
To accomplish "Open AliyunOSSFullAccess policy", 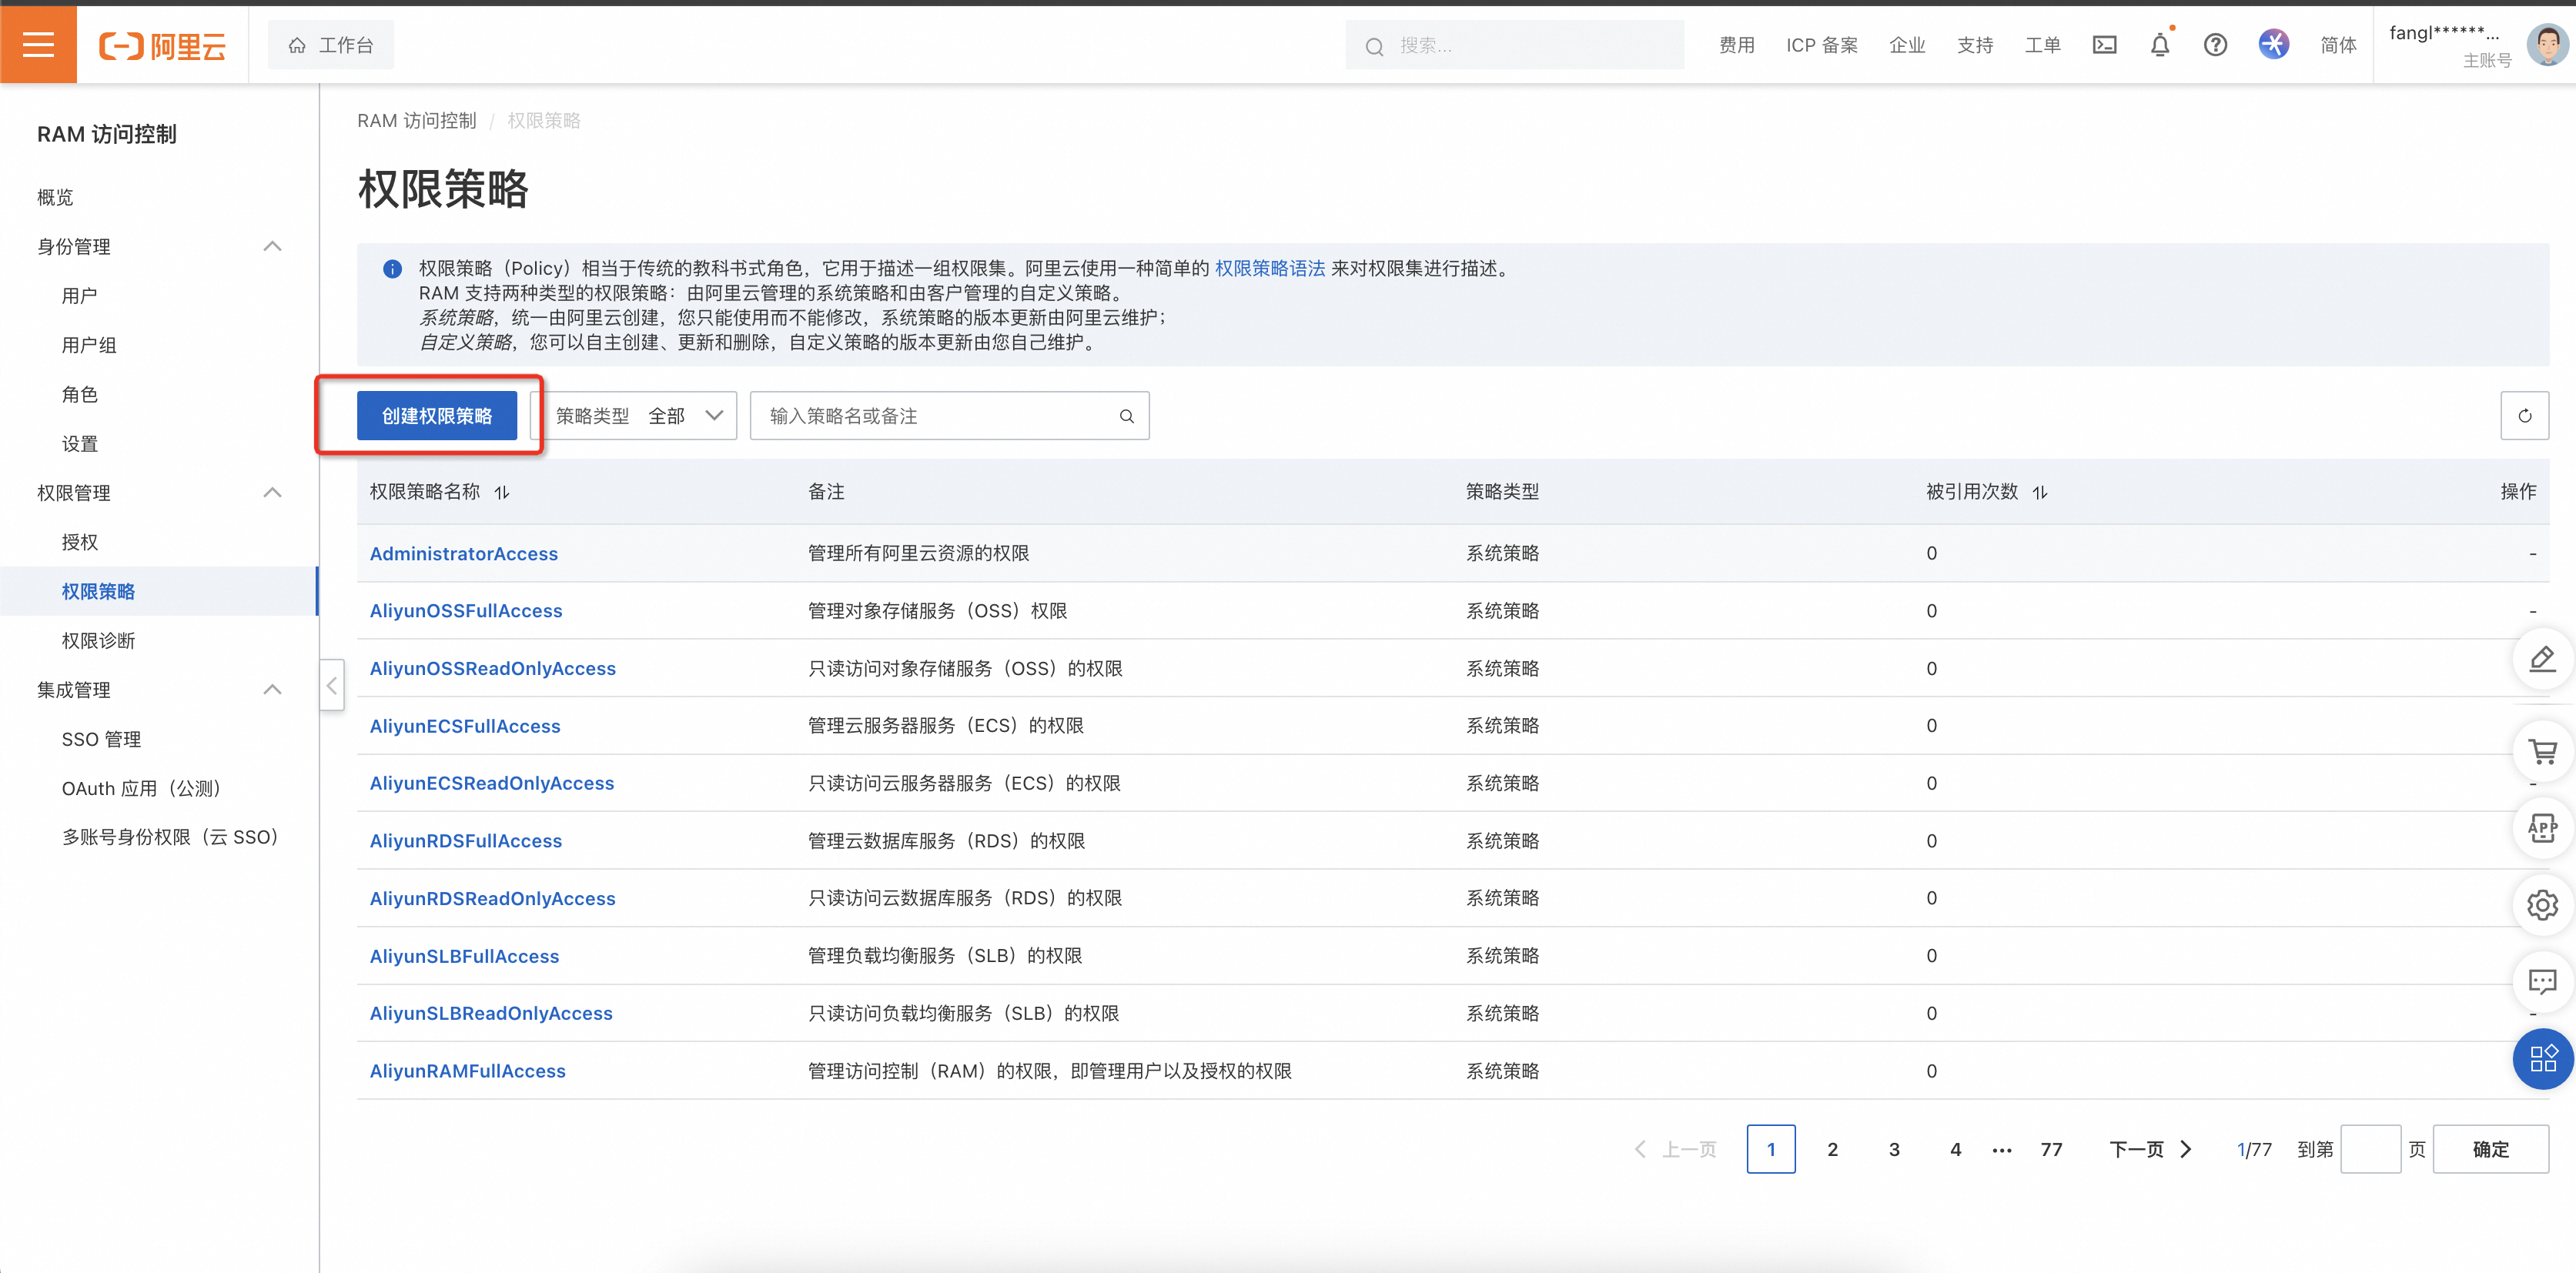I will pyautogui.click(x=466, y=611).
